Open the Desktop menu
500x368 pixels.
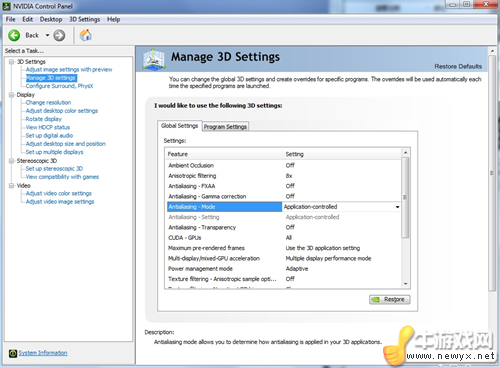[51, 19]
